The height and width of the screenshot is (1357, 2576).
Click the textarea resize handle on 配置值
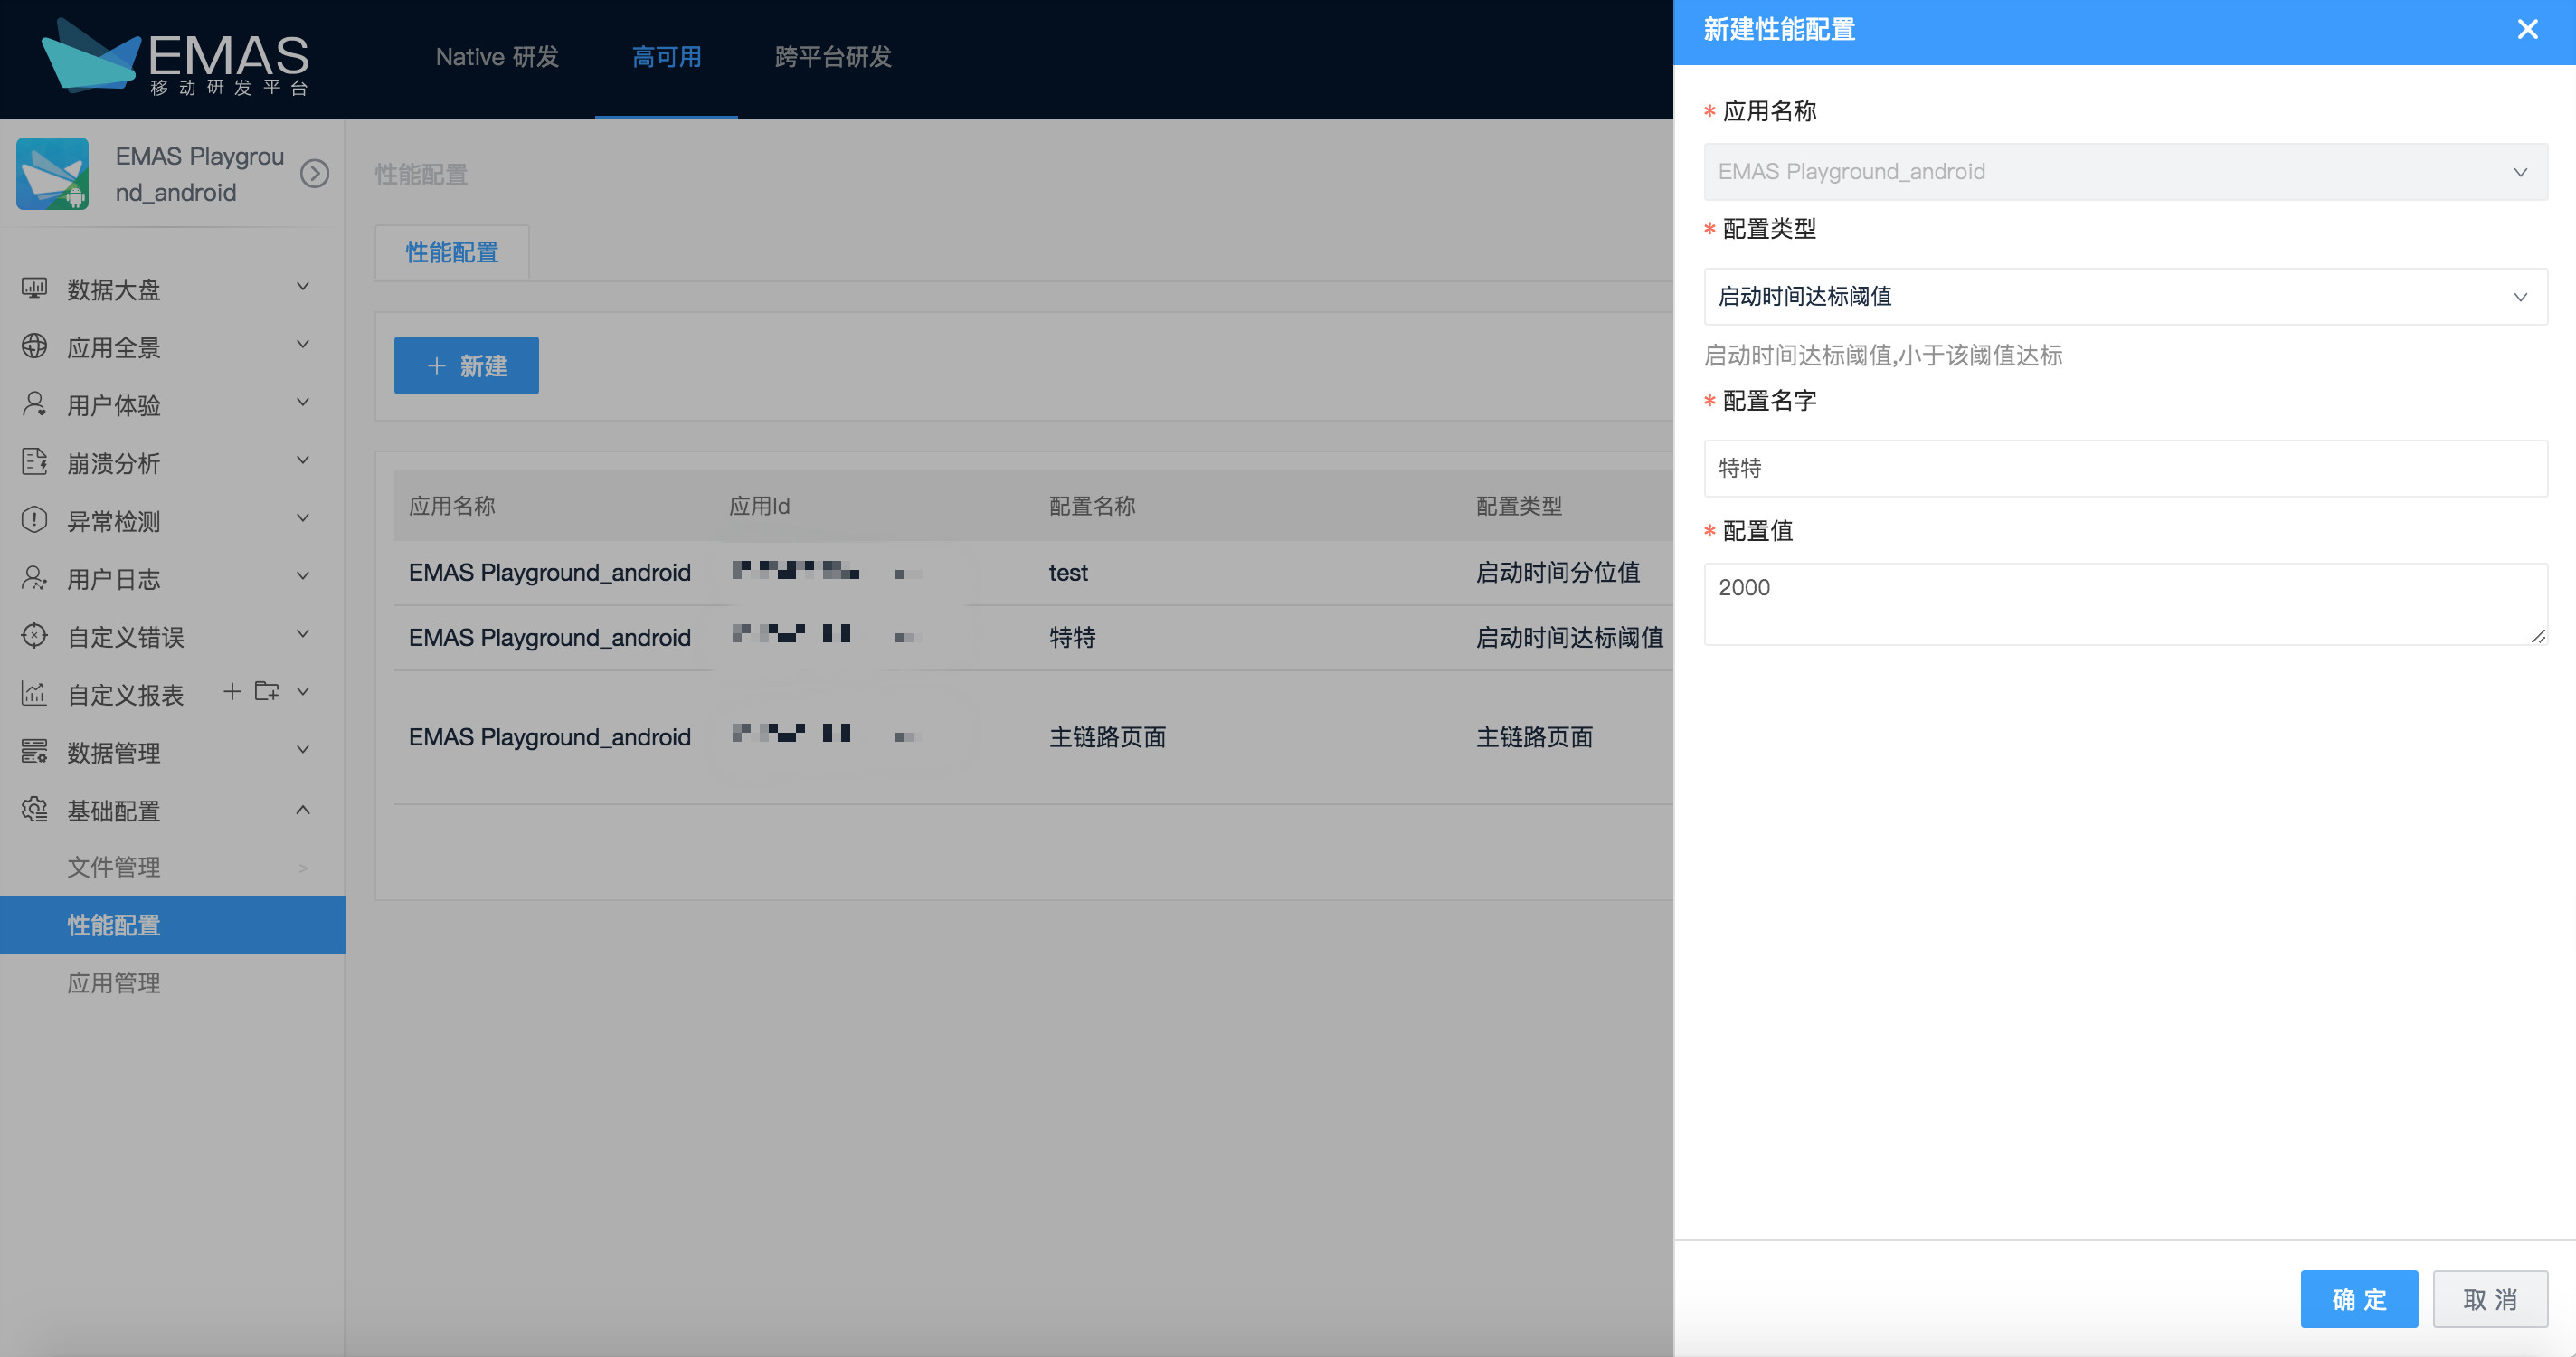click(x=2538, y=636)
